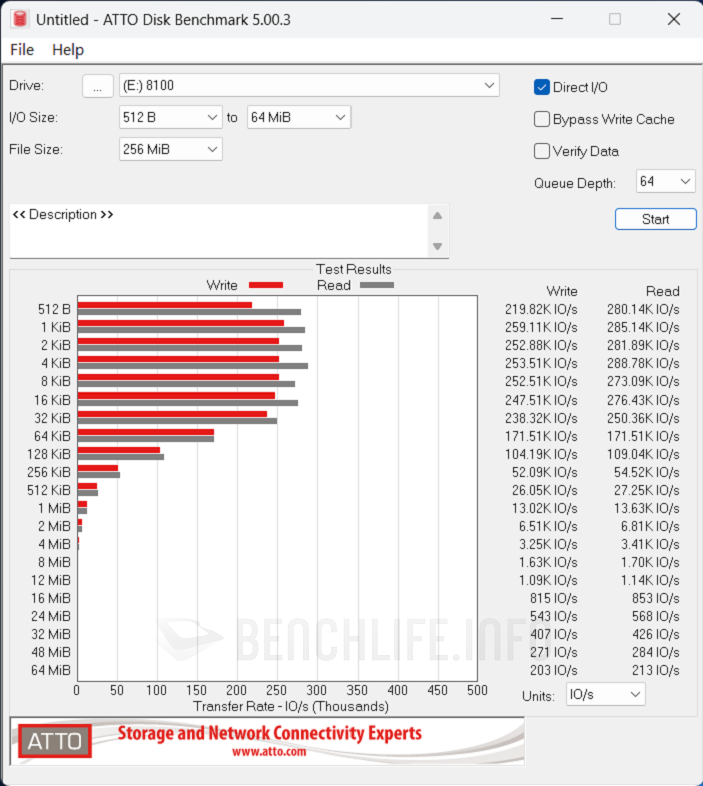Click the Transfer Rate axis title

pos(291,706)
